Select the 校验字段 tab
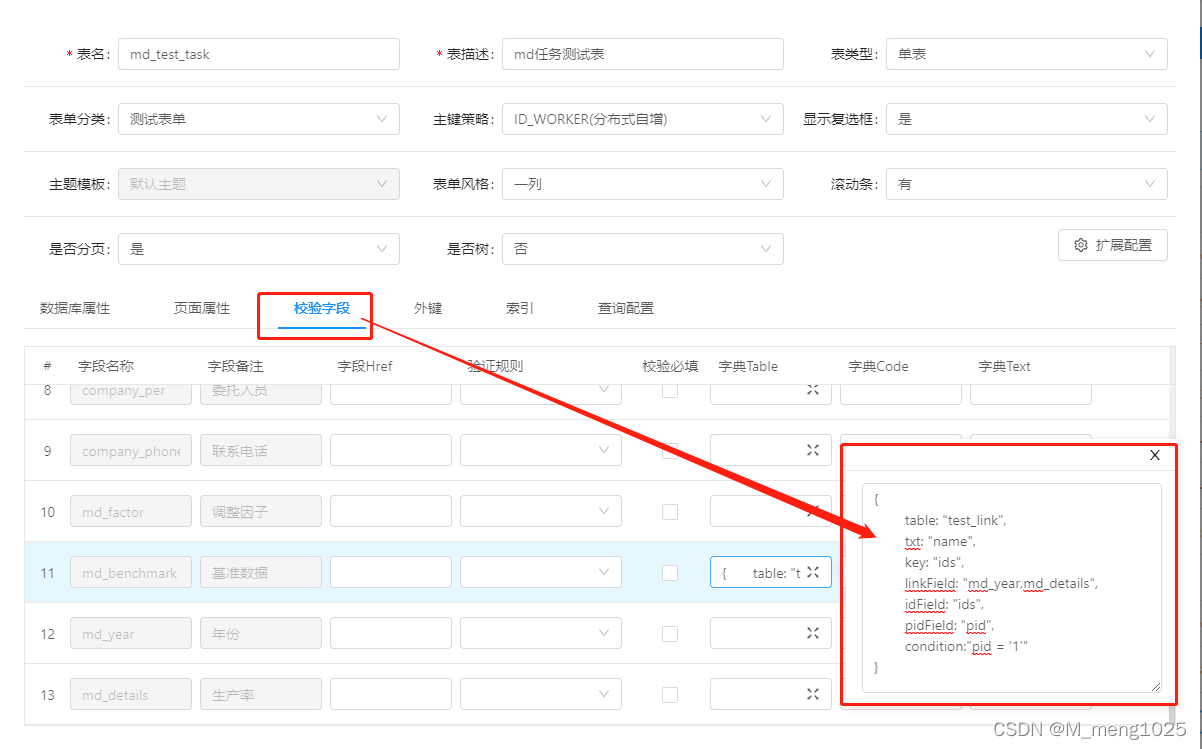This screenshot has height=749, width=1202. [x=322, y=308]
